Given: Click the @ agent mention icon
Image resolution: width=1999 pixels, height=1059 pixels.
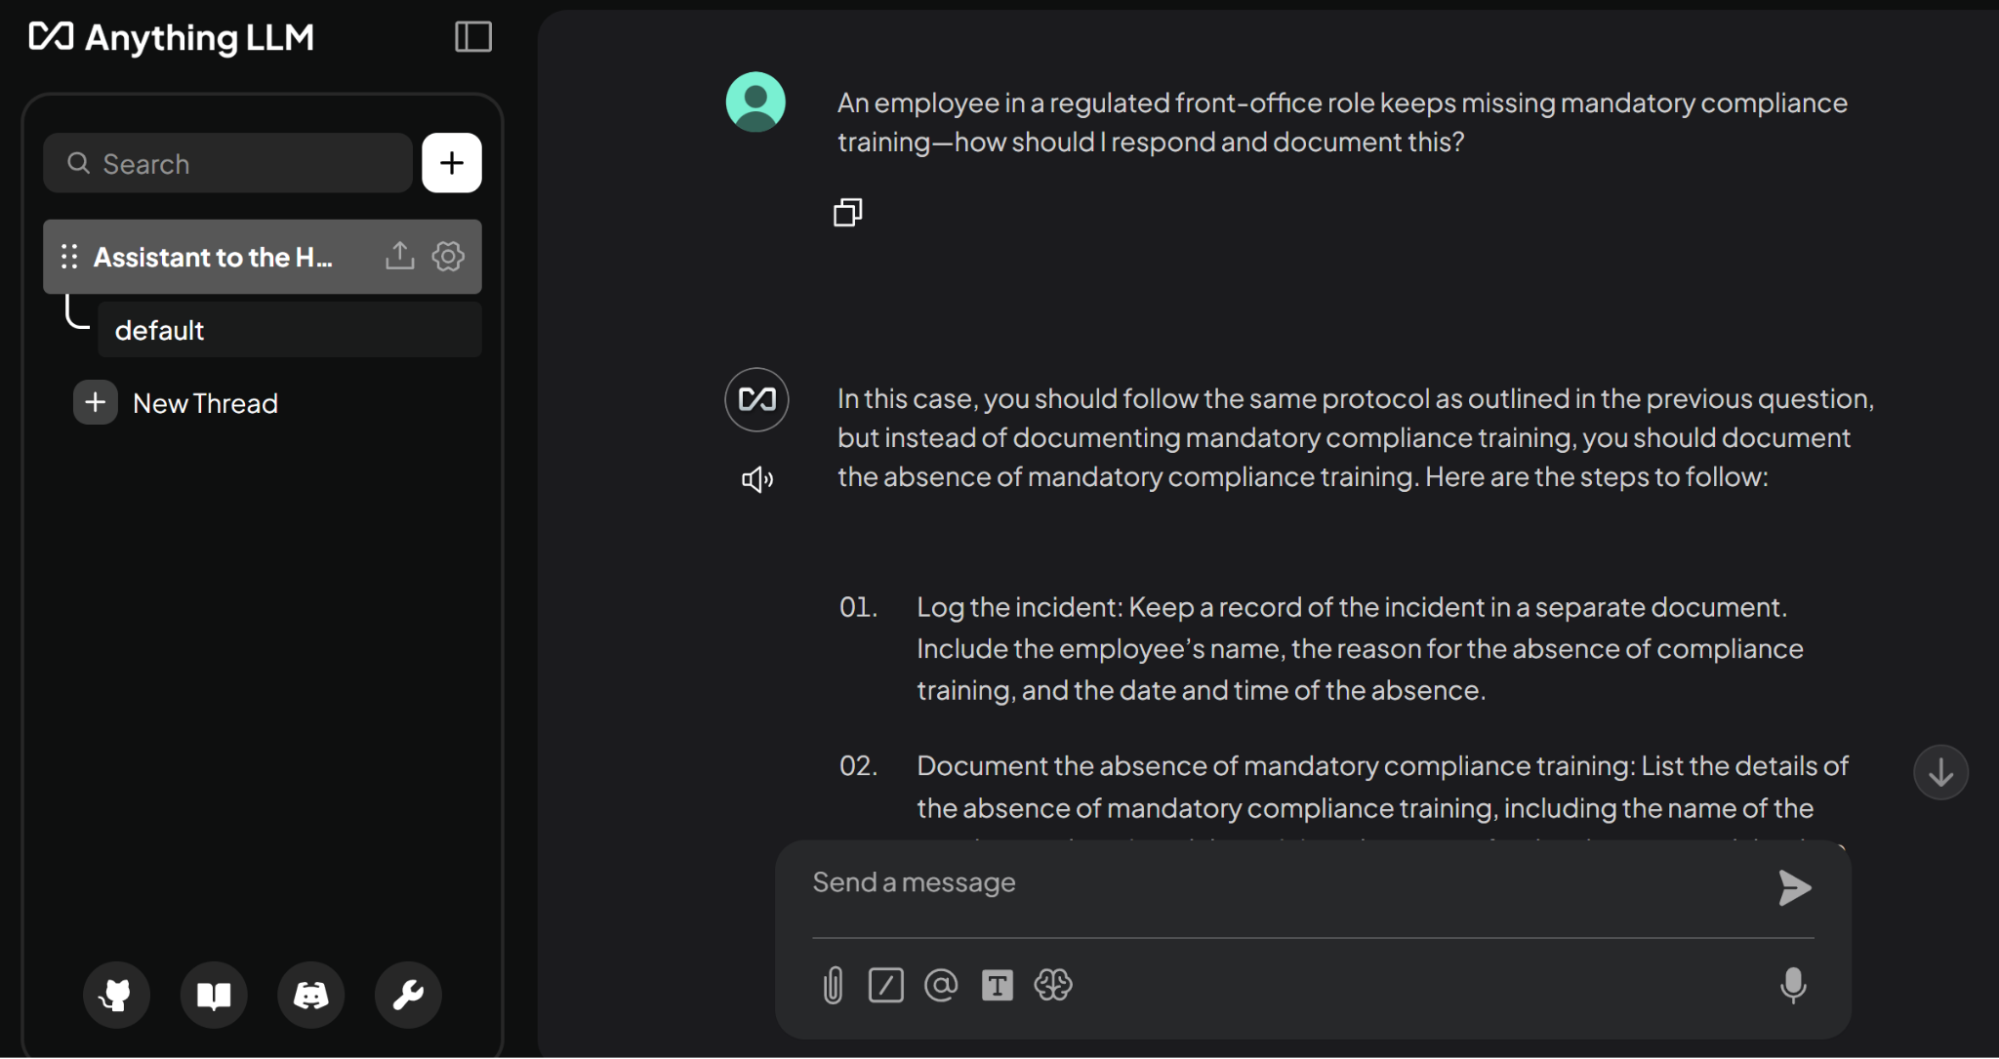Looking at the screenshot, I should 941,985.
